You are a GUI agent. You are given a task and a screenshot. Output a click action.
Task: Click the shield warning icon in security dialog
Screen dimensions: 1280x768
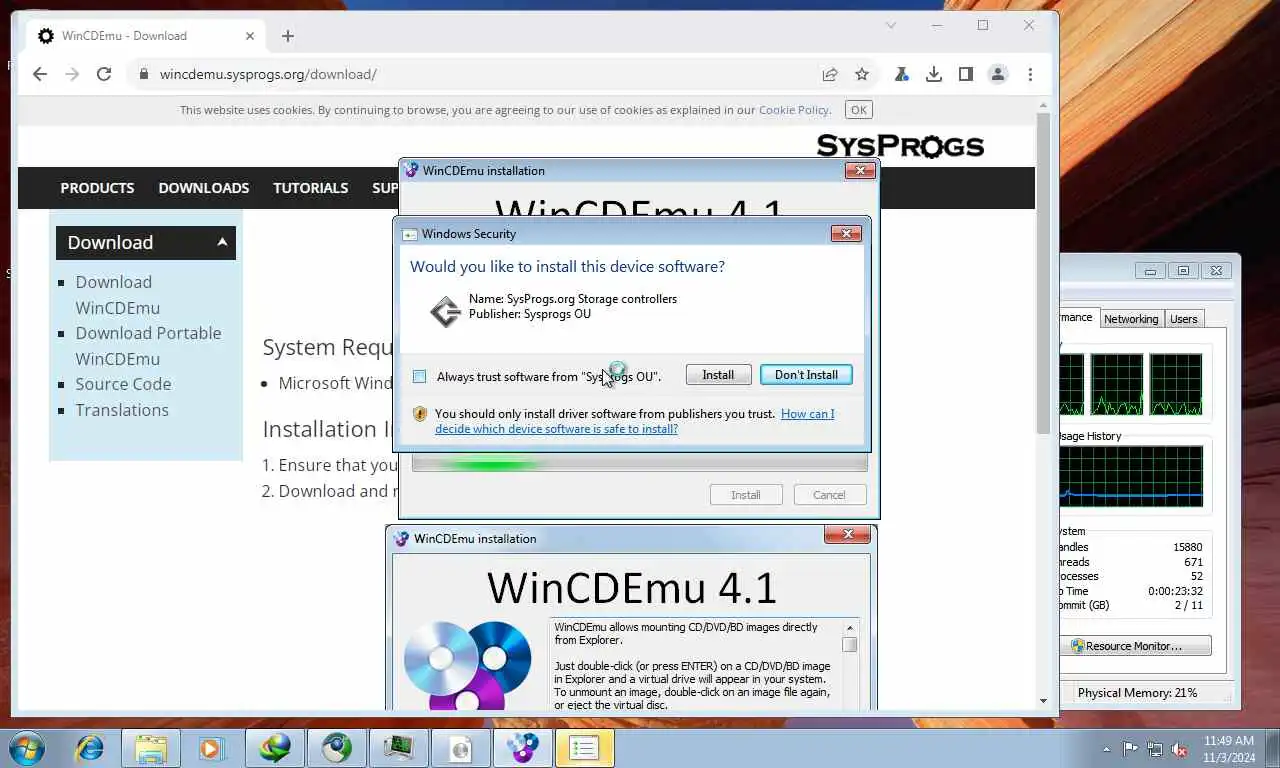[x=420, y=414]
